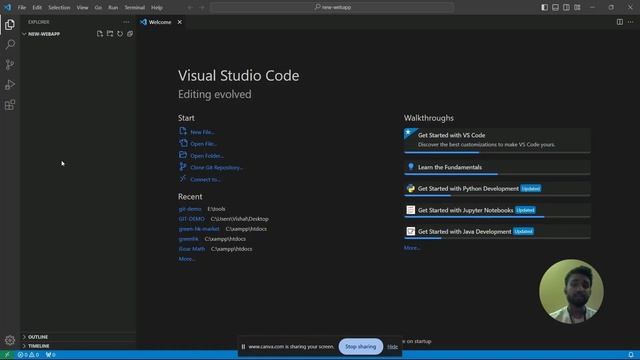
Task: Open recent project Guar Math
Action: [192, 249]
